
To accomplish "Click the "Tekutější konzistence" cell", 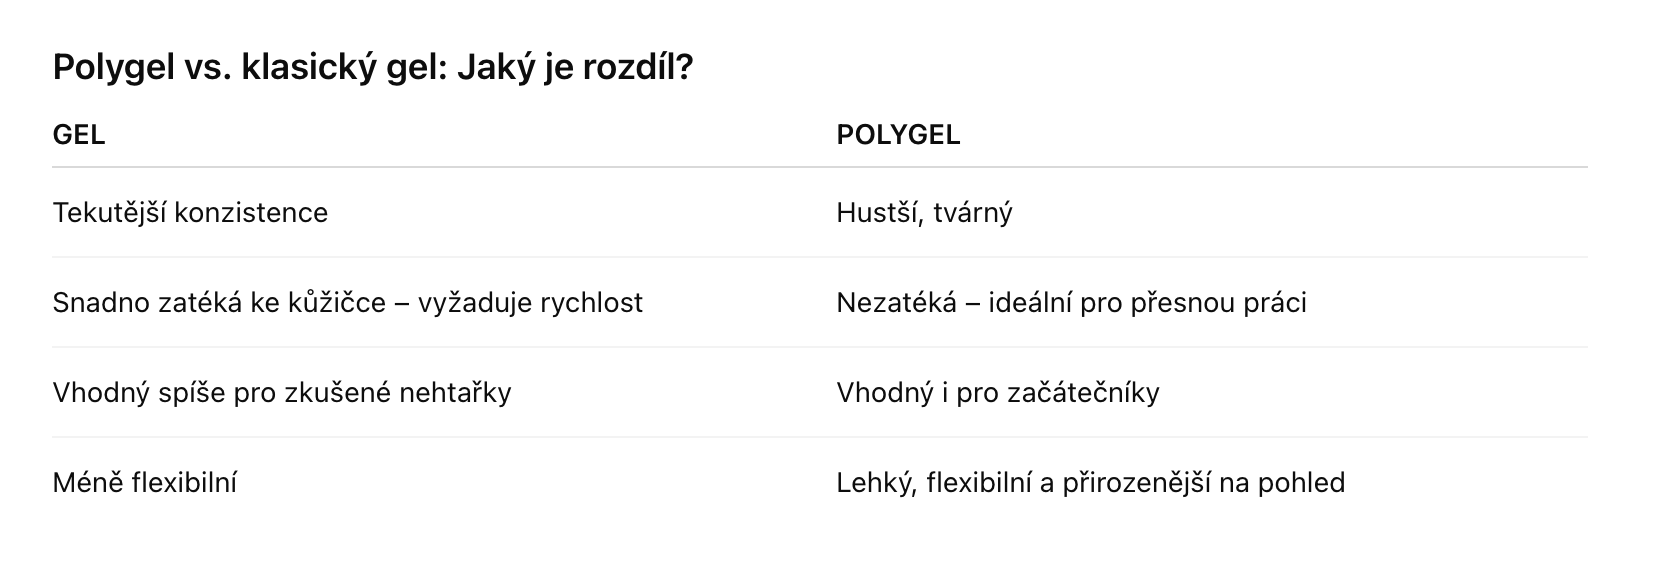I will pos(190,213).
